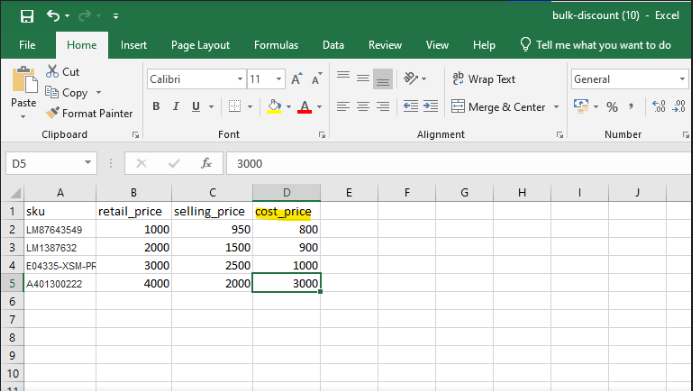Open underline style dropdown arrow

(x=211, y=106)
